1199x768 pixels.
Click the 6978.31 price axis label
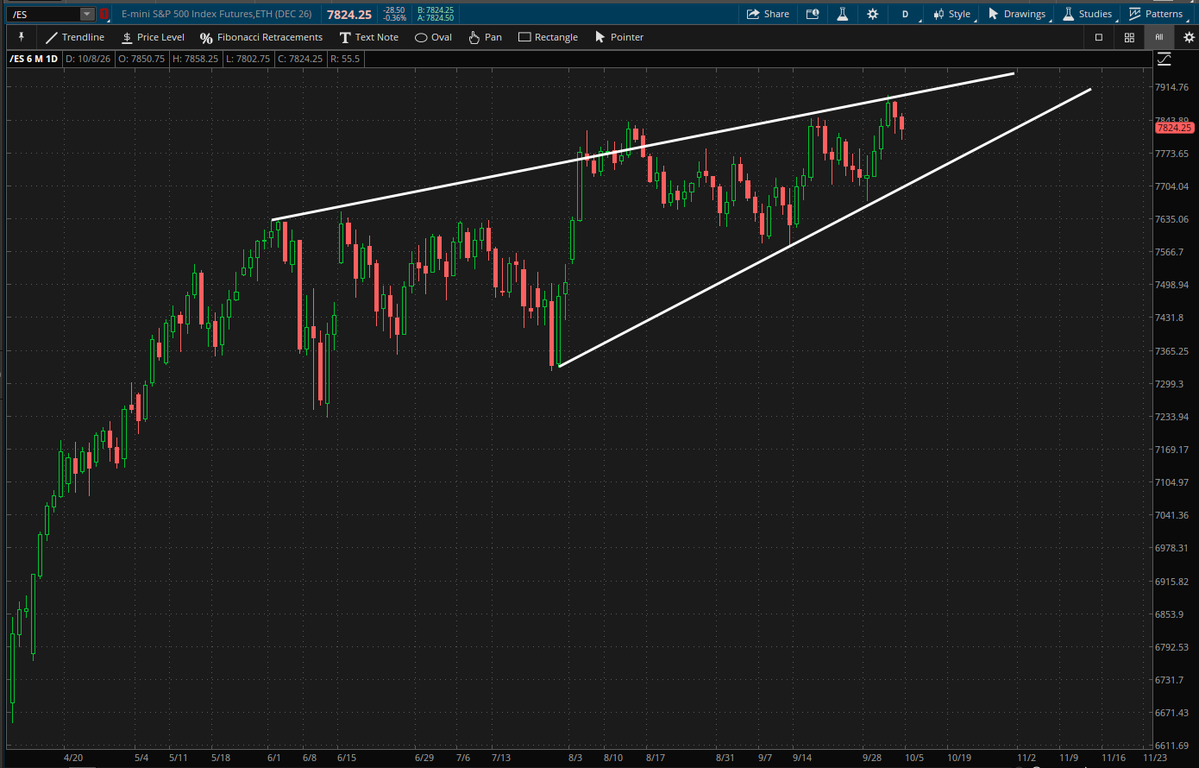point(1172,548)
